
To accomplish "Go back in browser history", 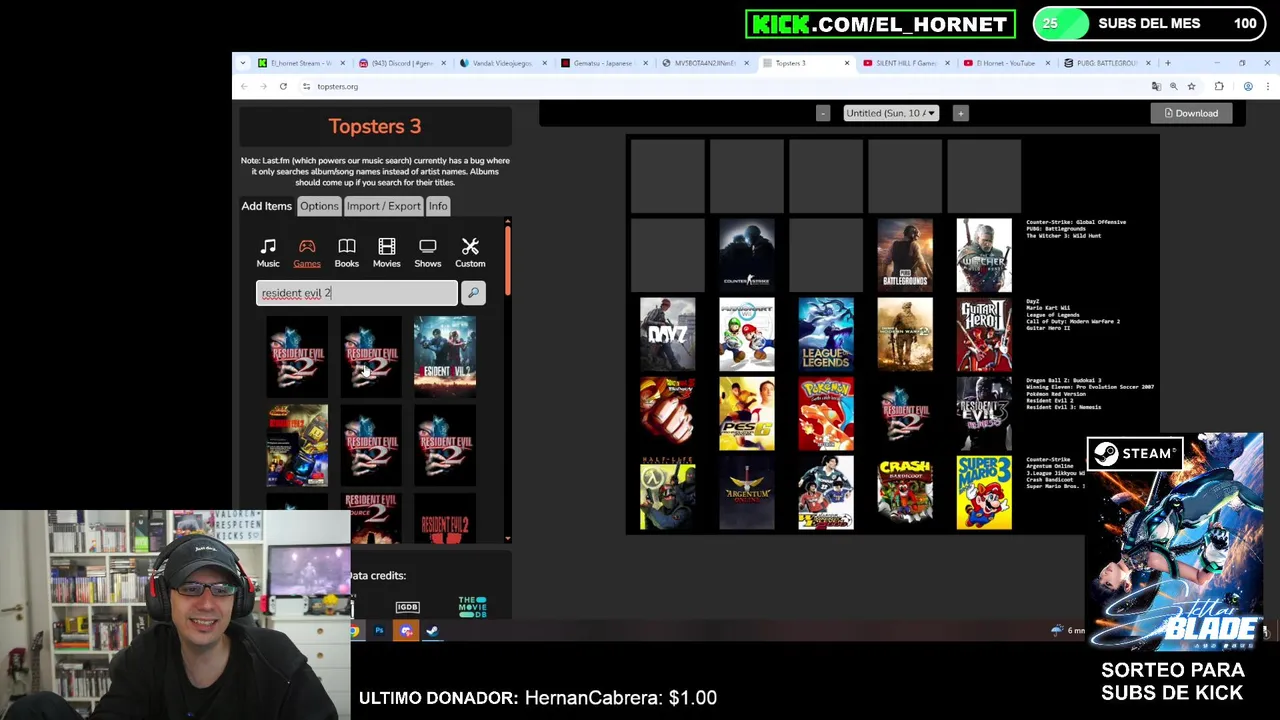I will pos(244,86).
